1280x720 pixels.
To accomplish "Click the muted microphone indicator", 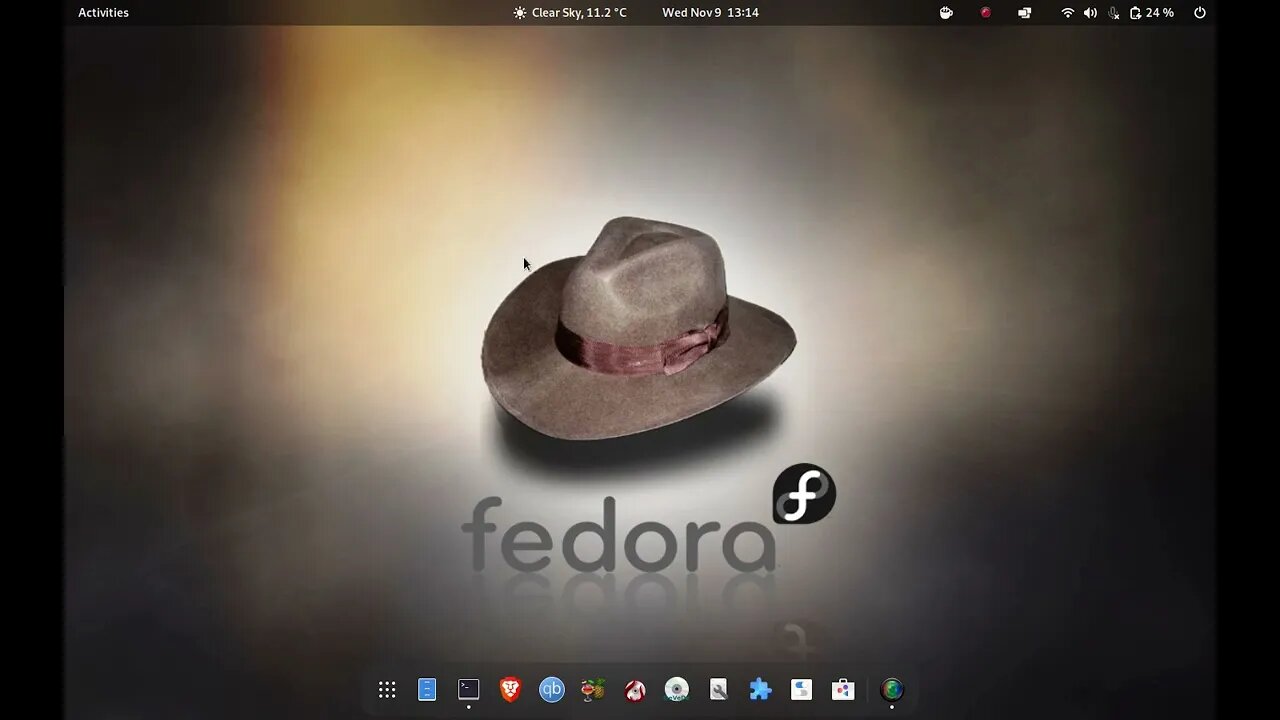I will [1113, 13].
